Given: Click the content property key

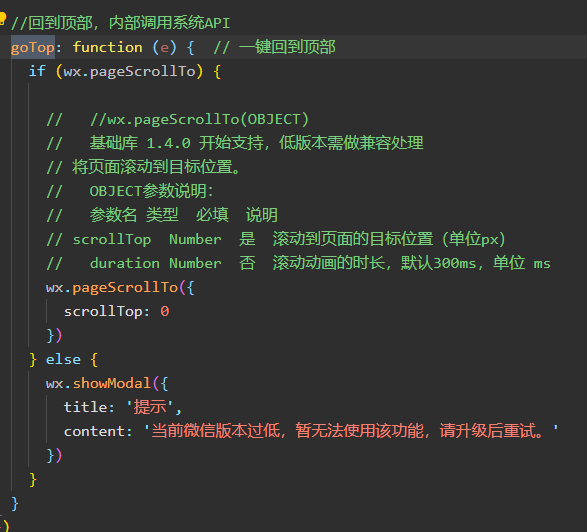Looking at the screenshot, I should 94,431.
